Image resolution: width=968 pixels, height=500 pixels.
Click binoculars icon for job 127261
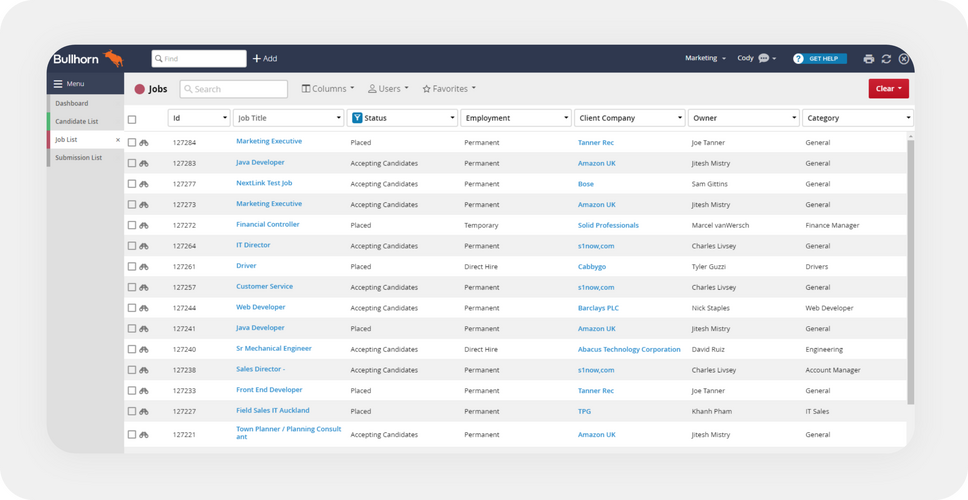pyautogui.click(x=144, y=267)
